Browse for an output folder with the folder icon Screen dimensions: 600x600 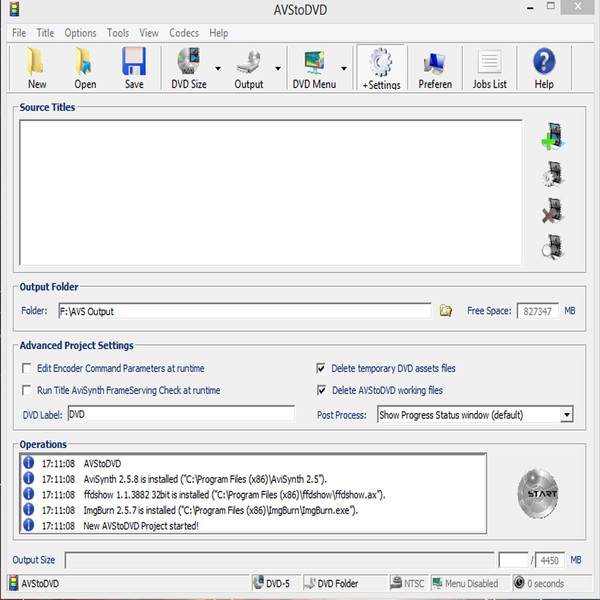tap(445, 310)
